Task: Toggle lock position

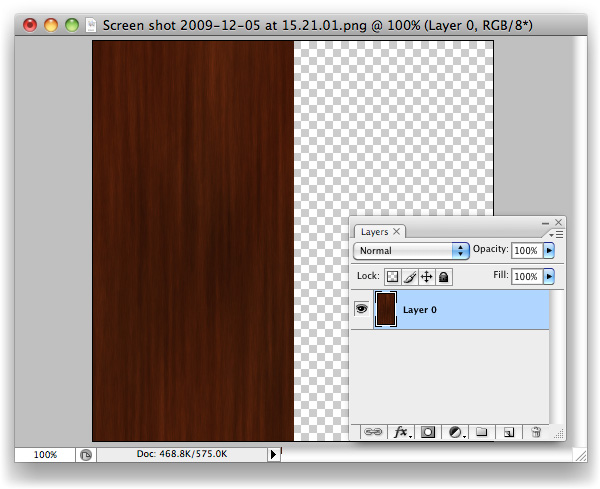Action: (x=425, y=276)
